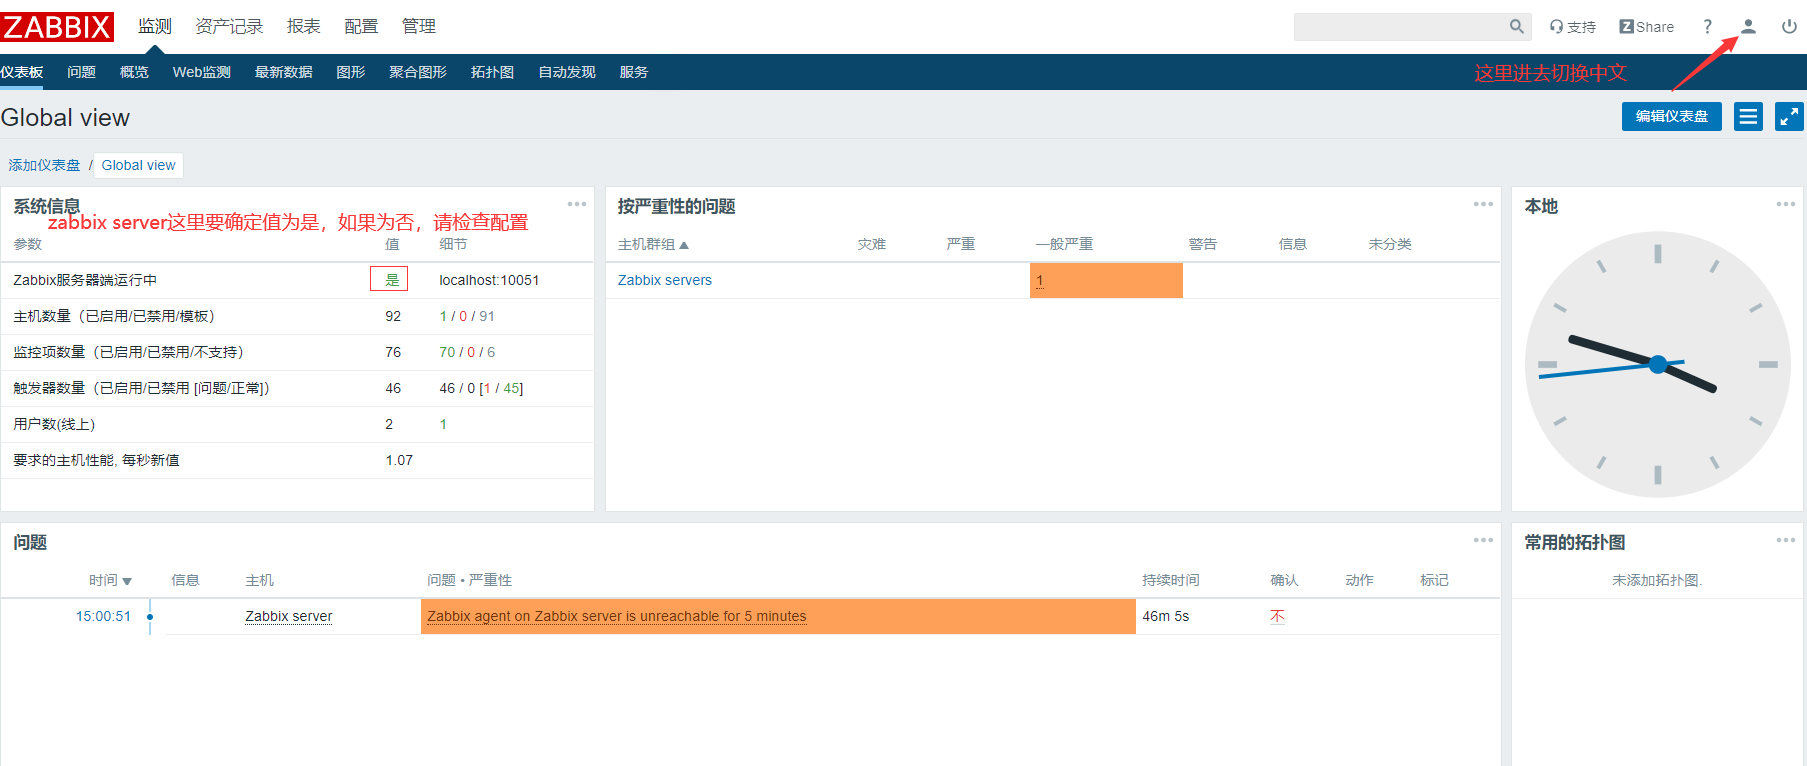Click trigger details 46 / 0 [1 / 45]
The width and height of the screenshot is (1807, 766).
(481, 388)
